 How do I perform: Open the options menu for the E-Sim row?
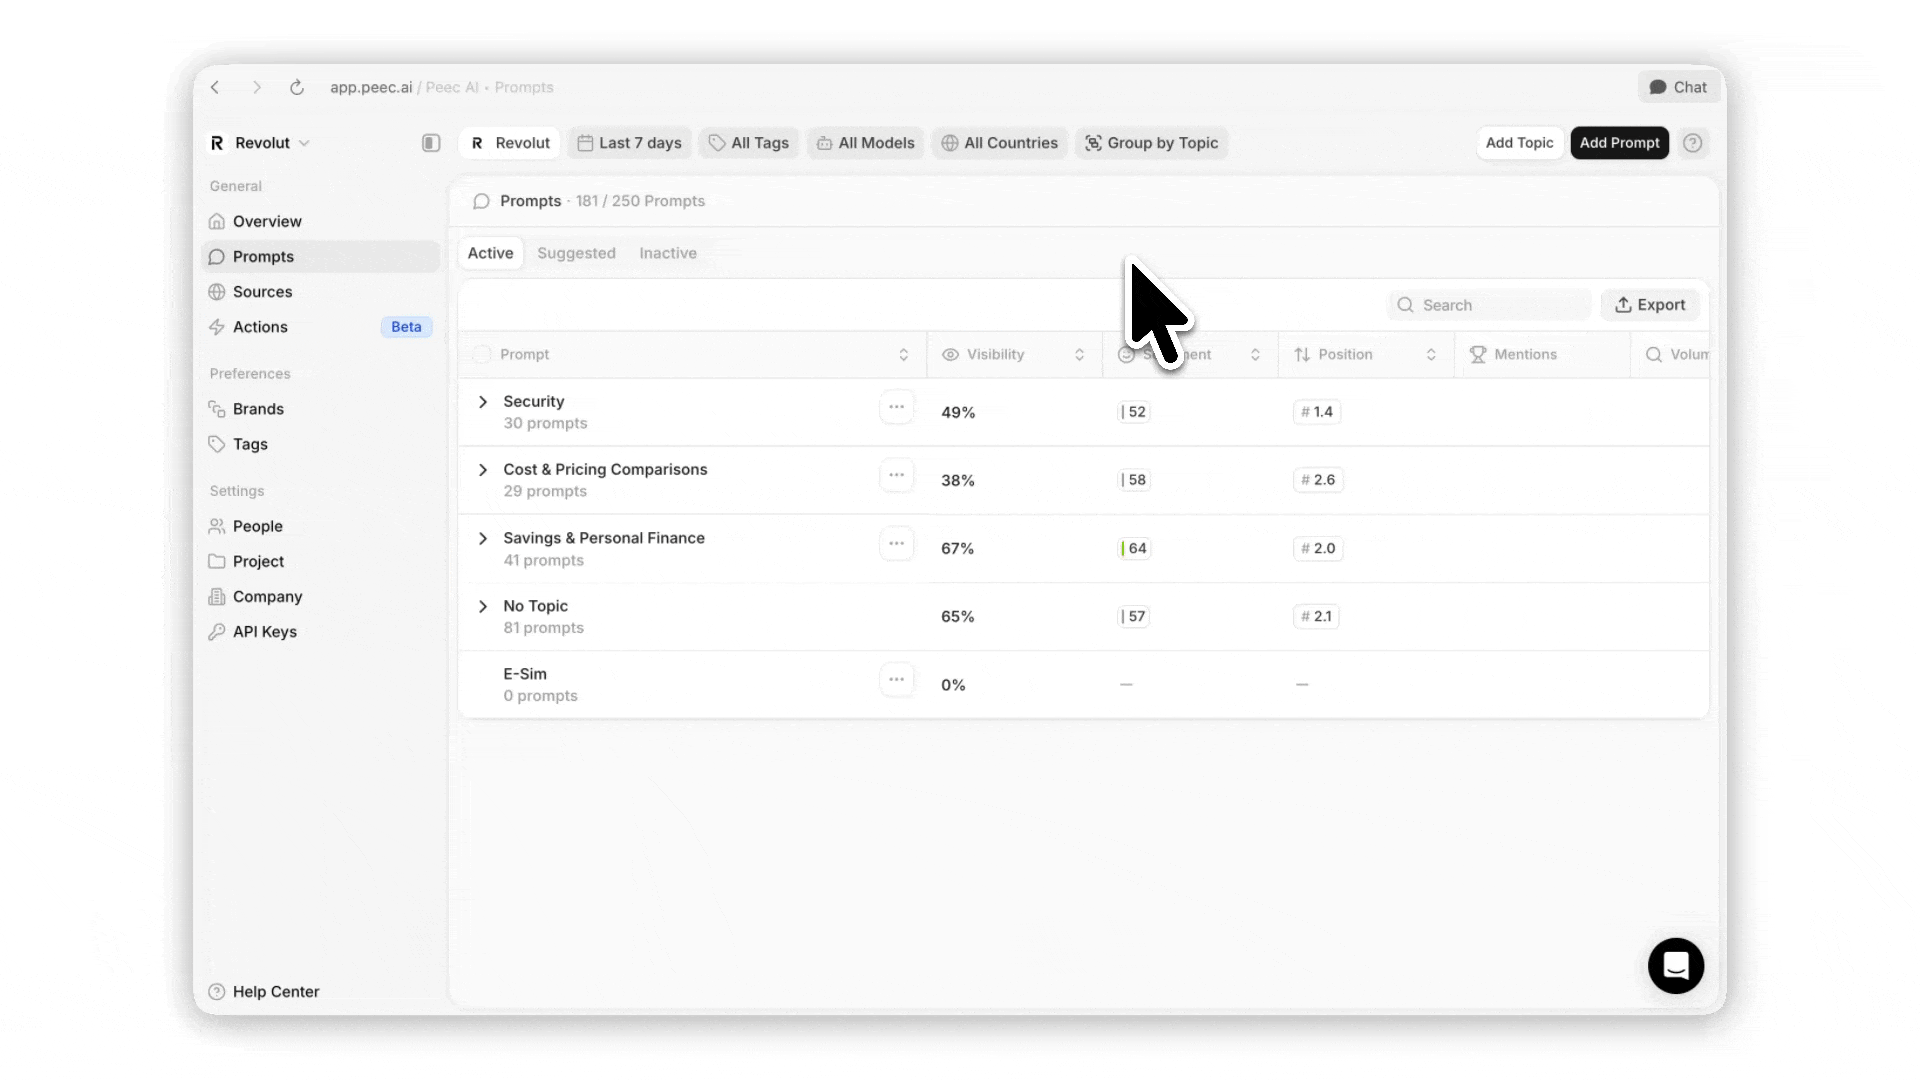[x=896, y=679]
